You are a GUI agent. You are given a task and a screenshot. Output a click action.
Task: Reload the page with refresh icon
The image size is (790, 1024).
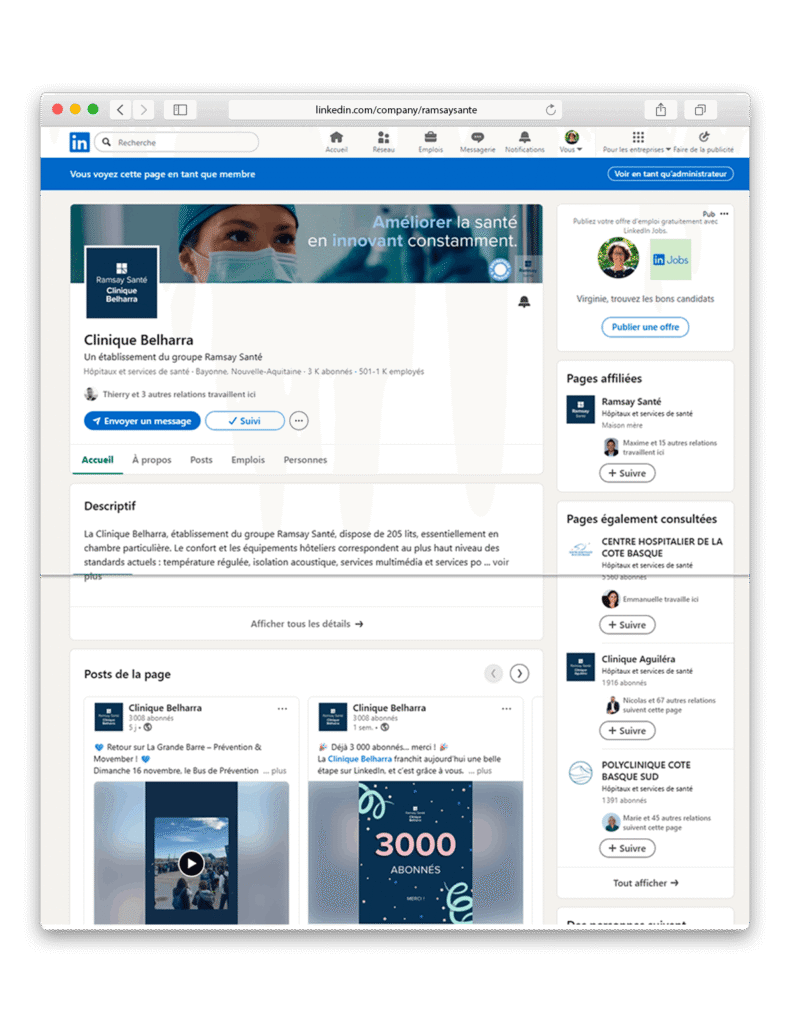point(550,110)
